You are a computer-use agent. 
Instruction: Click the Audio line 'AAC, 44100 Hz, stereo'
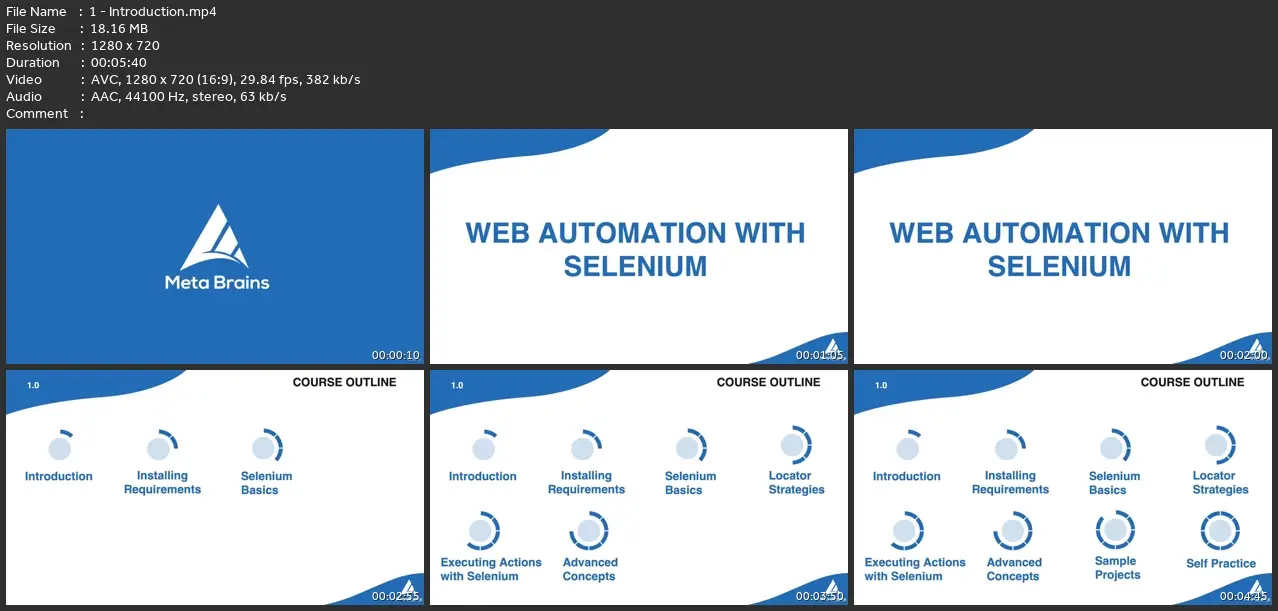188,97
